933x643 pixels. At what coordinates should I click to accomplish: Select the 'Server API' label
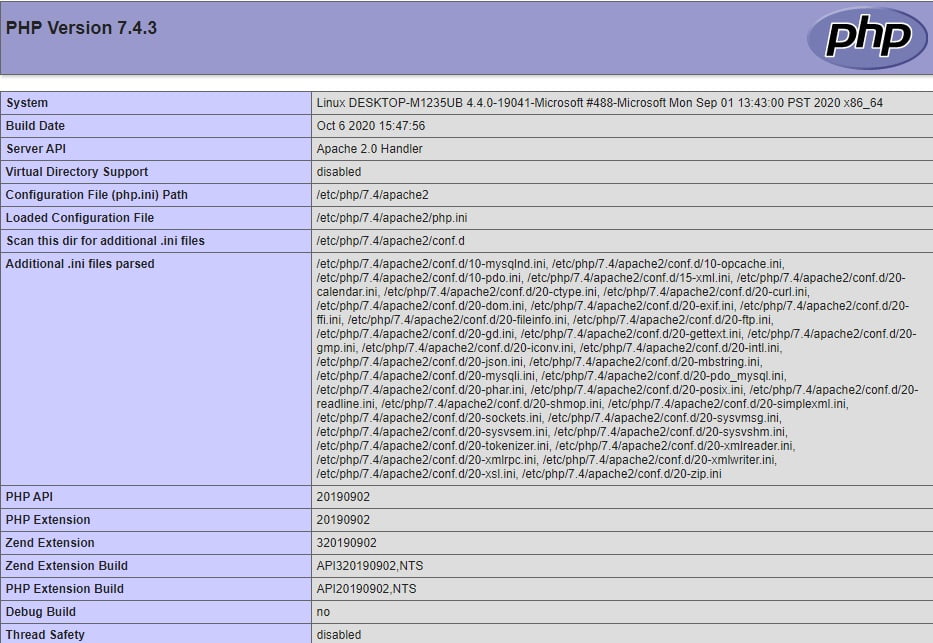click(x=36, y=149)
